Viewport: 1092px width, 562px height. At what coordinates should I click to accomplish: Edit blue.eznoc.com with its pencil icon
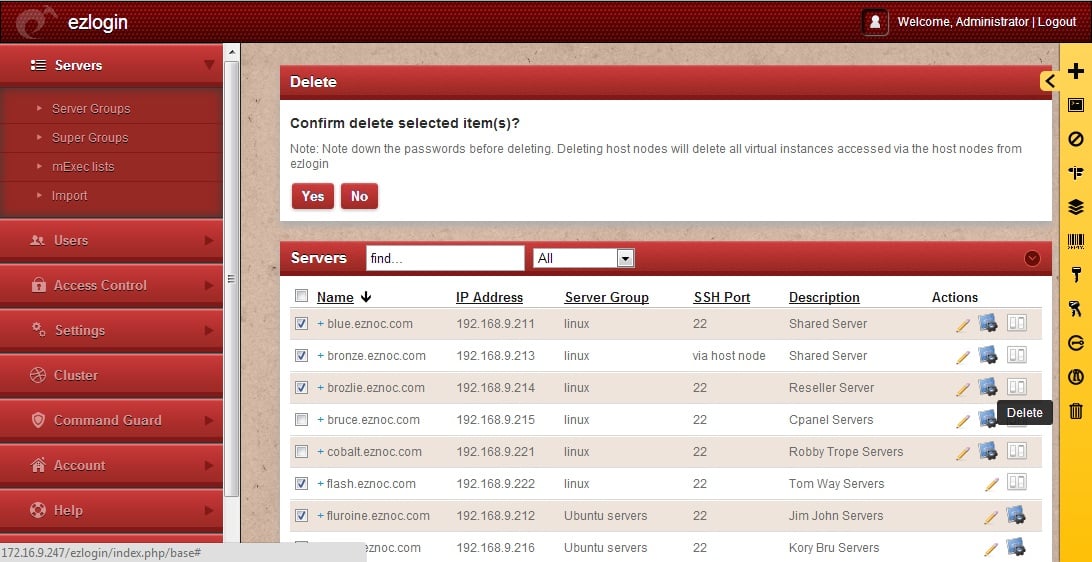click(962, 325)
